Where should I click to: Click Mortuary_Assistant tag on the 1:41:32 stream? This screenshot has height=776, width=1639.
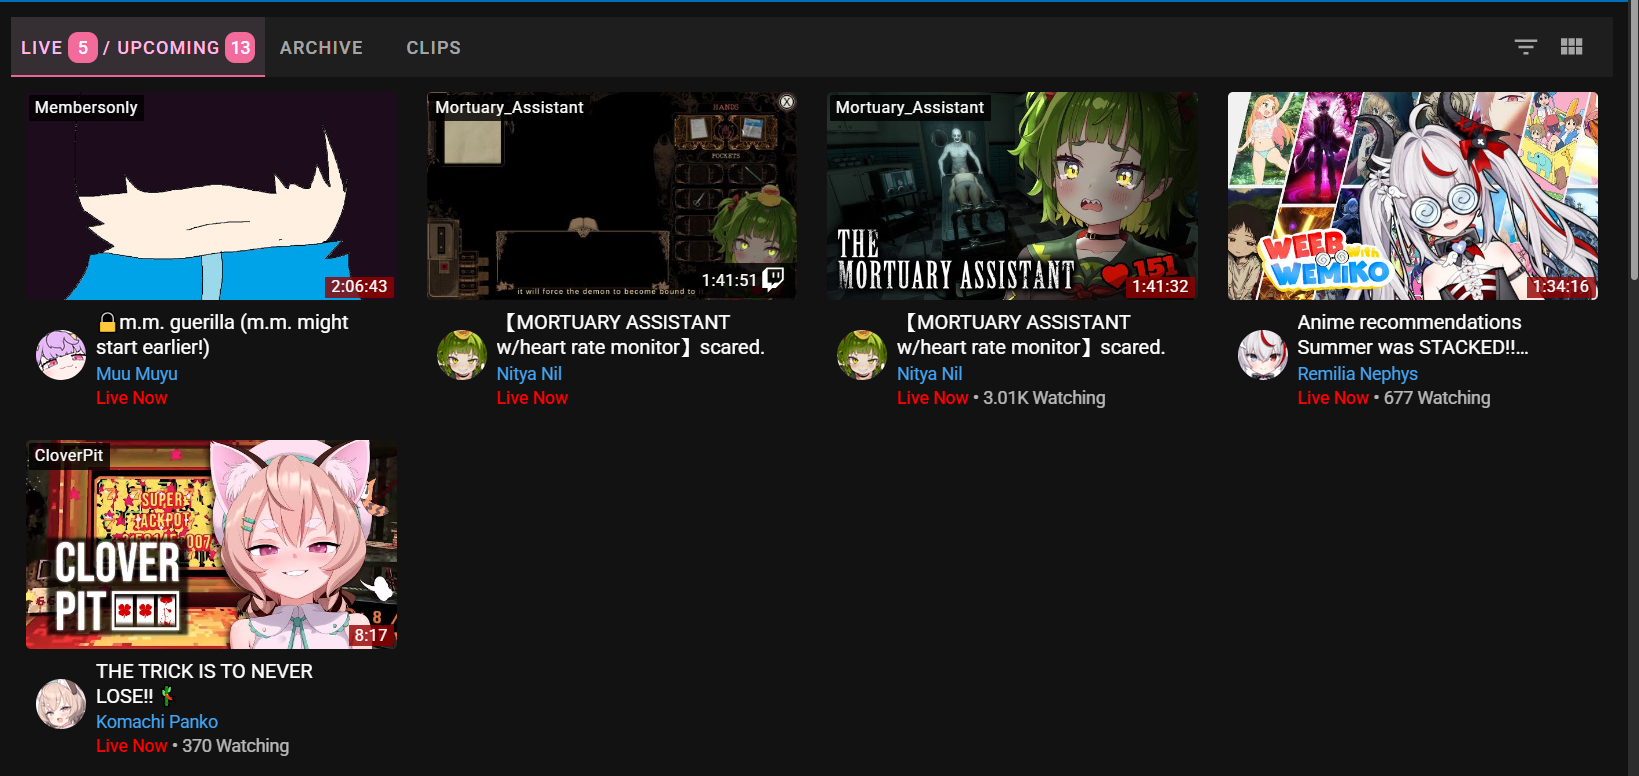tap(910, 107)
